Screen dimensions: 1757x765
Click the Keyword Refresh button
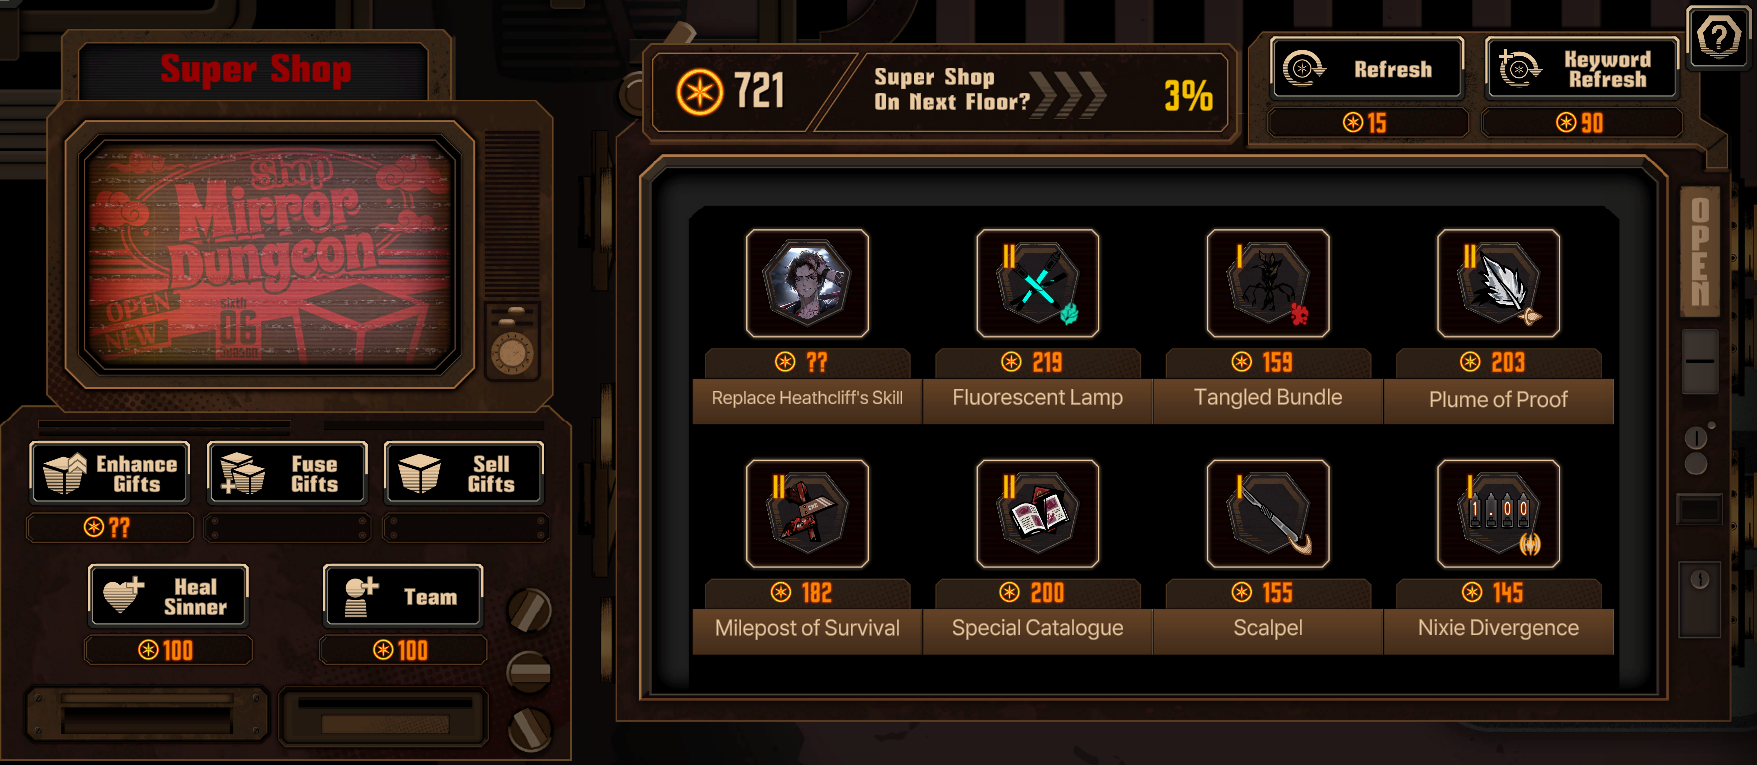tap(1582, 69)
